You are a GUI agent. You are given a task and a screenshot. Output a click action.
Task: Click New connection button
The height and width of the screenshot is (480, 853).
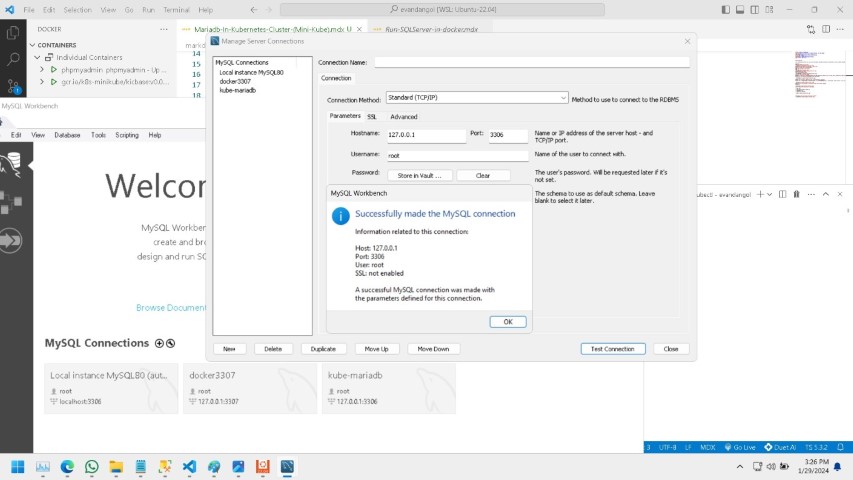tap(229, 349)
